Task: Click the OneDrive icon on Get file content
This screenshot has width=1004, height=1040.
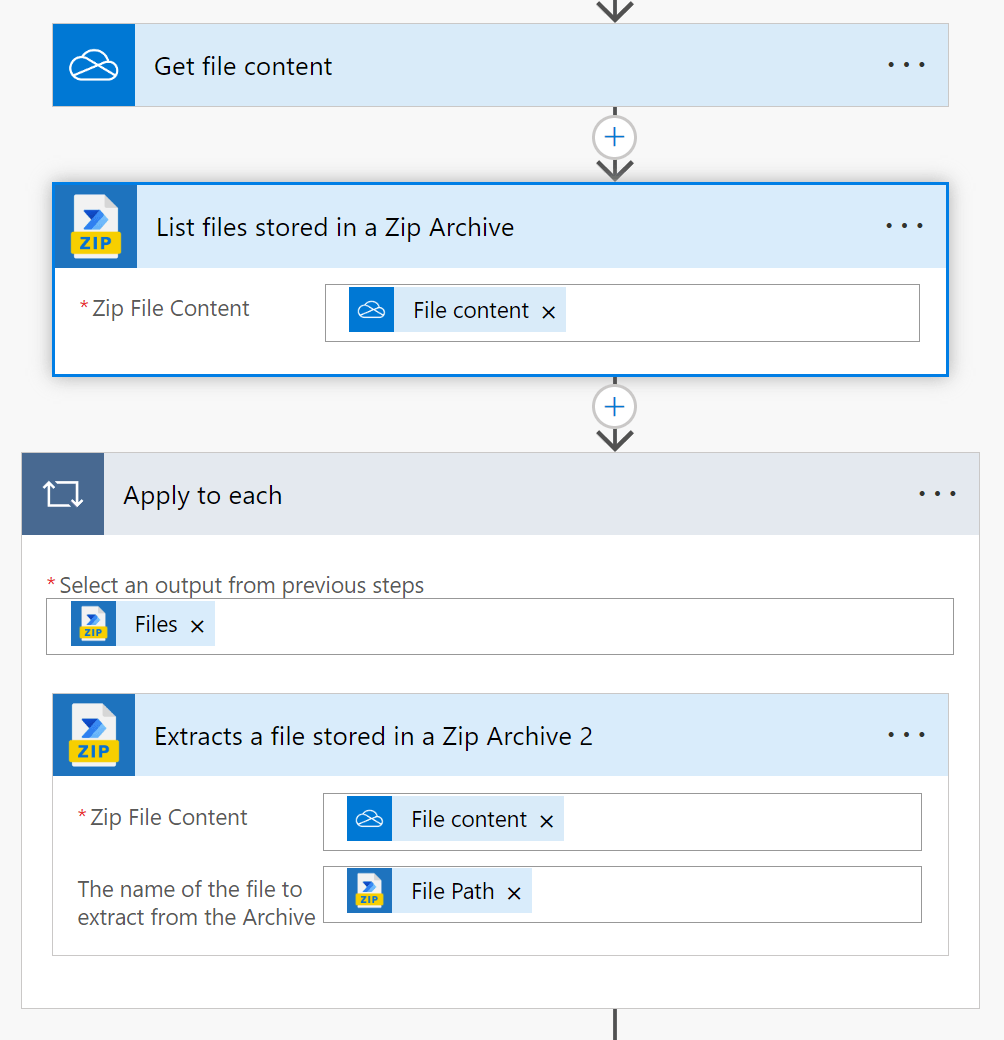Action: click(93, 65)
